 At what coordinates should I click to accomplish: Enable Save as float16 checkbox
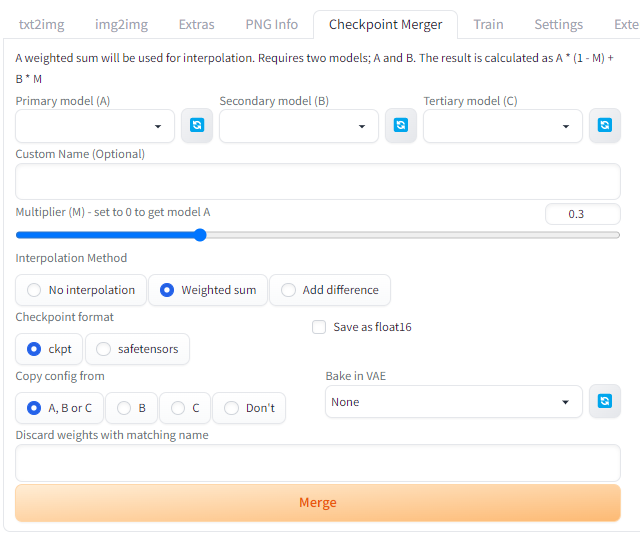pyautogui.click(x=319, y=327)
